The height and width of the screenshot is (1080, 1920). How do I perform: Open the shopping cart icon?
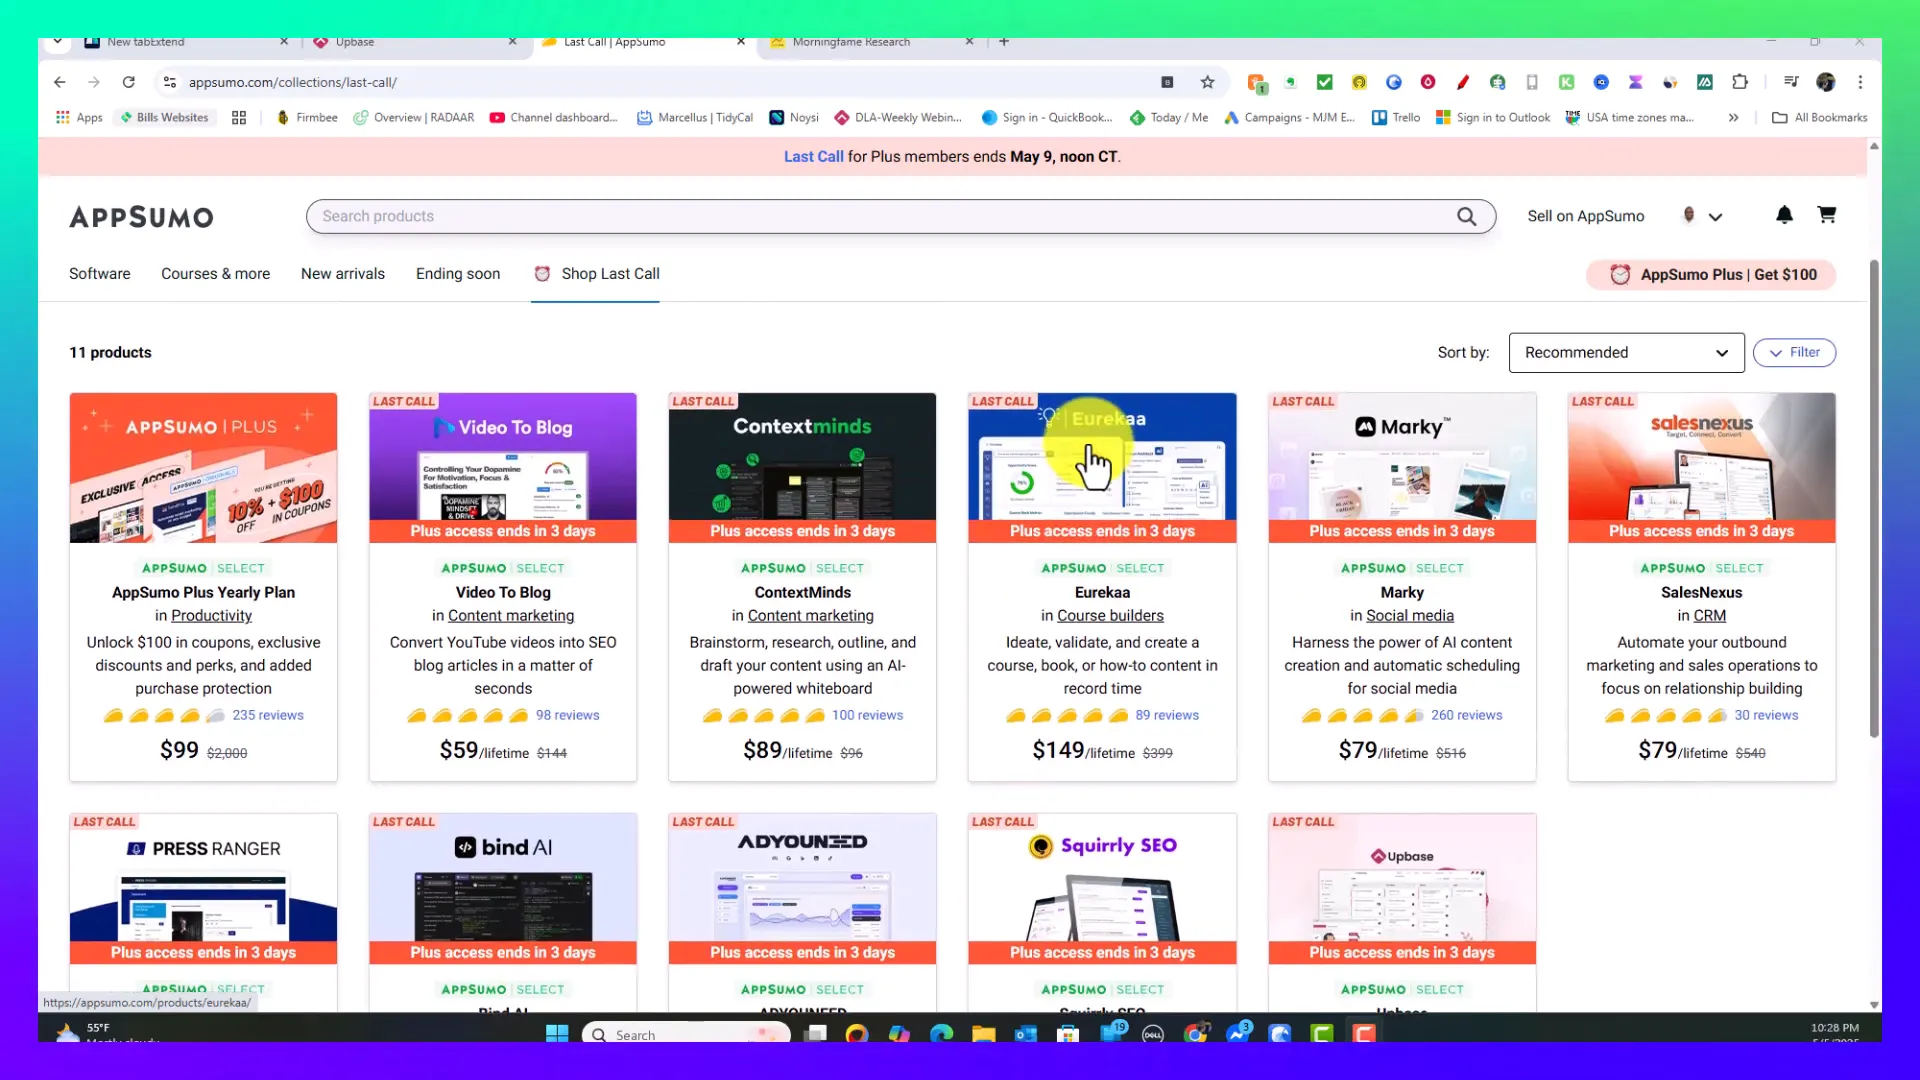(1826, 215)
